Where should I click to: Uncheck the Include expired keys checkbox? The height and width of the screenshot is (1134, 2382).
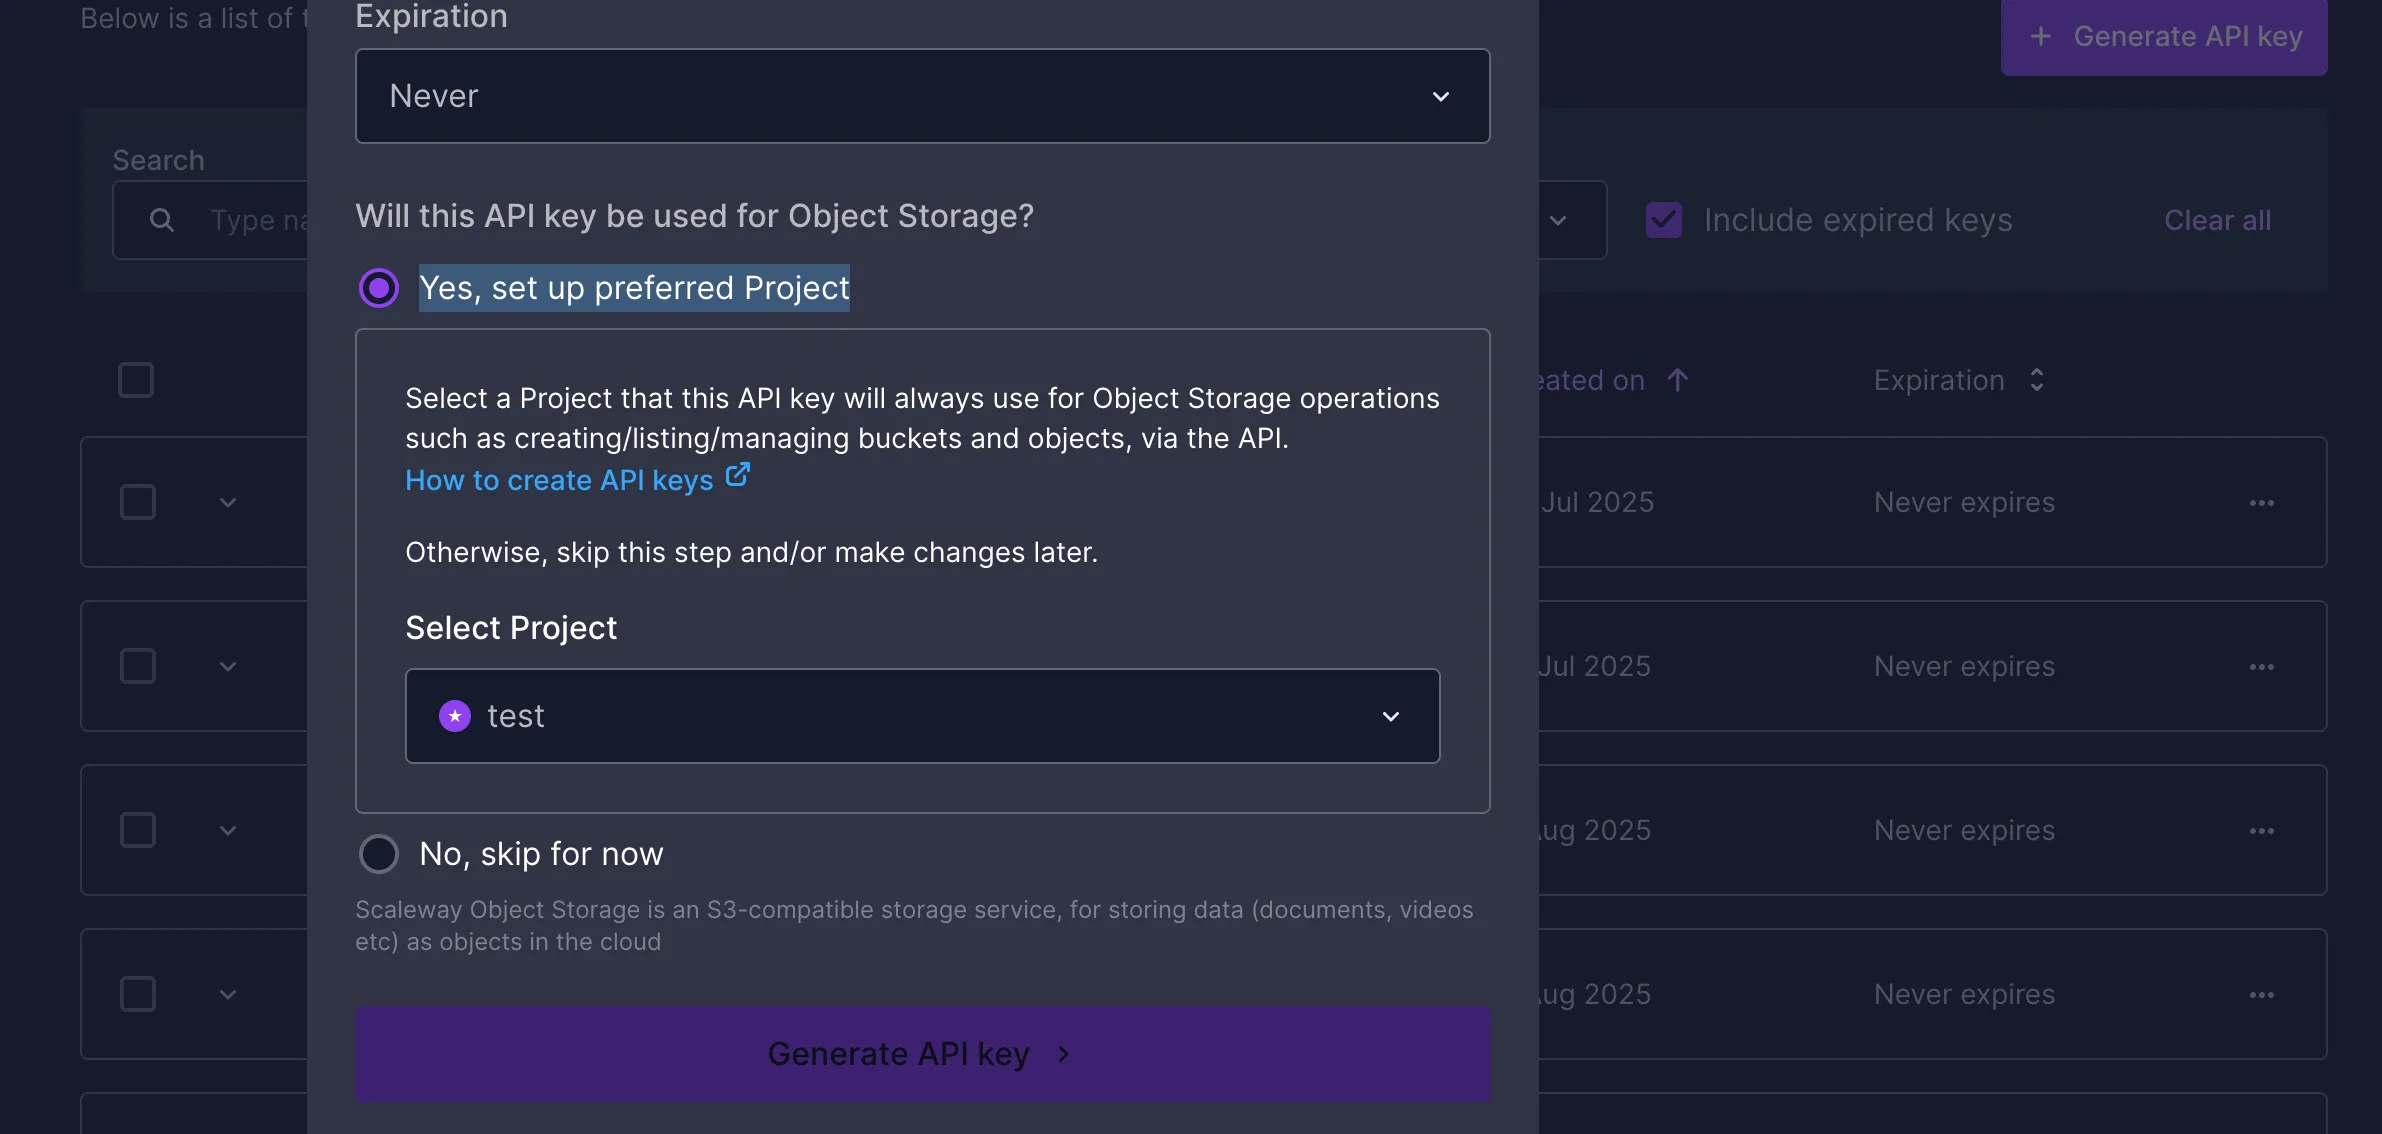(1661, 219)
